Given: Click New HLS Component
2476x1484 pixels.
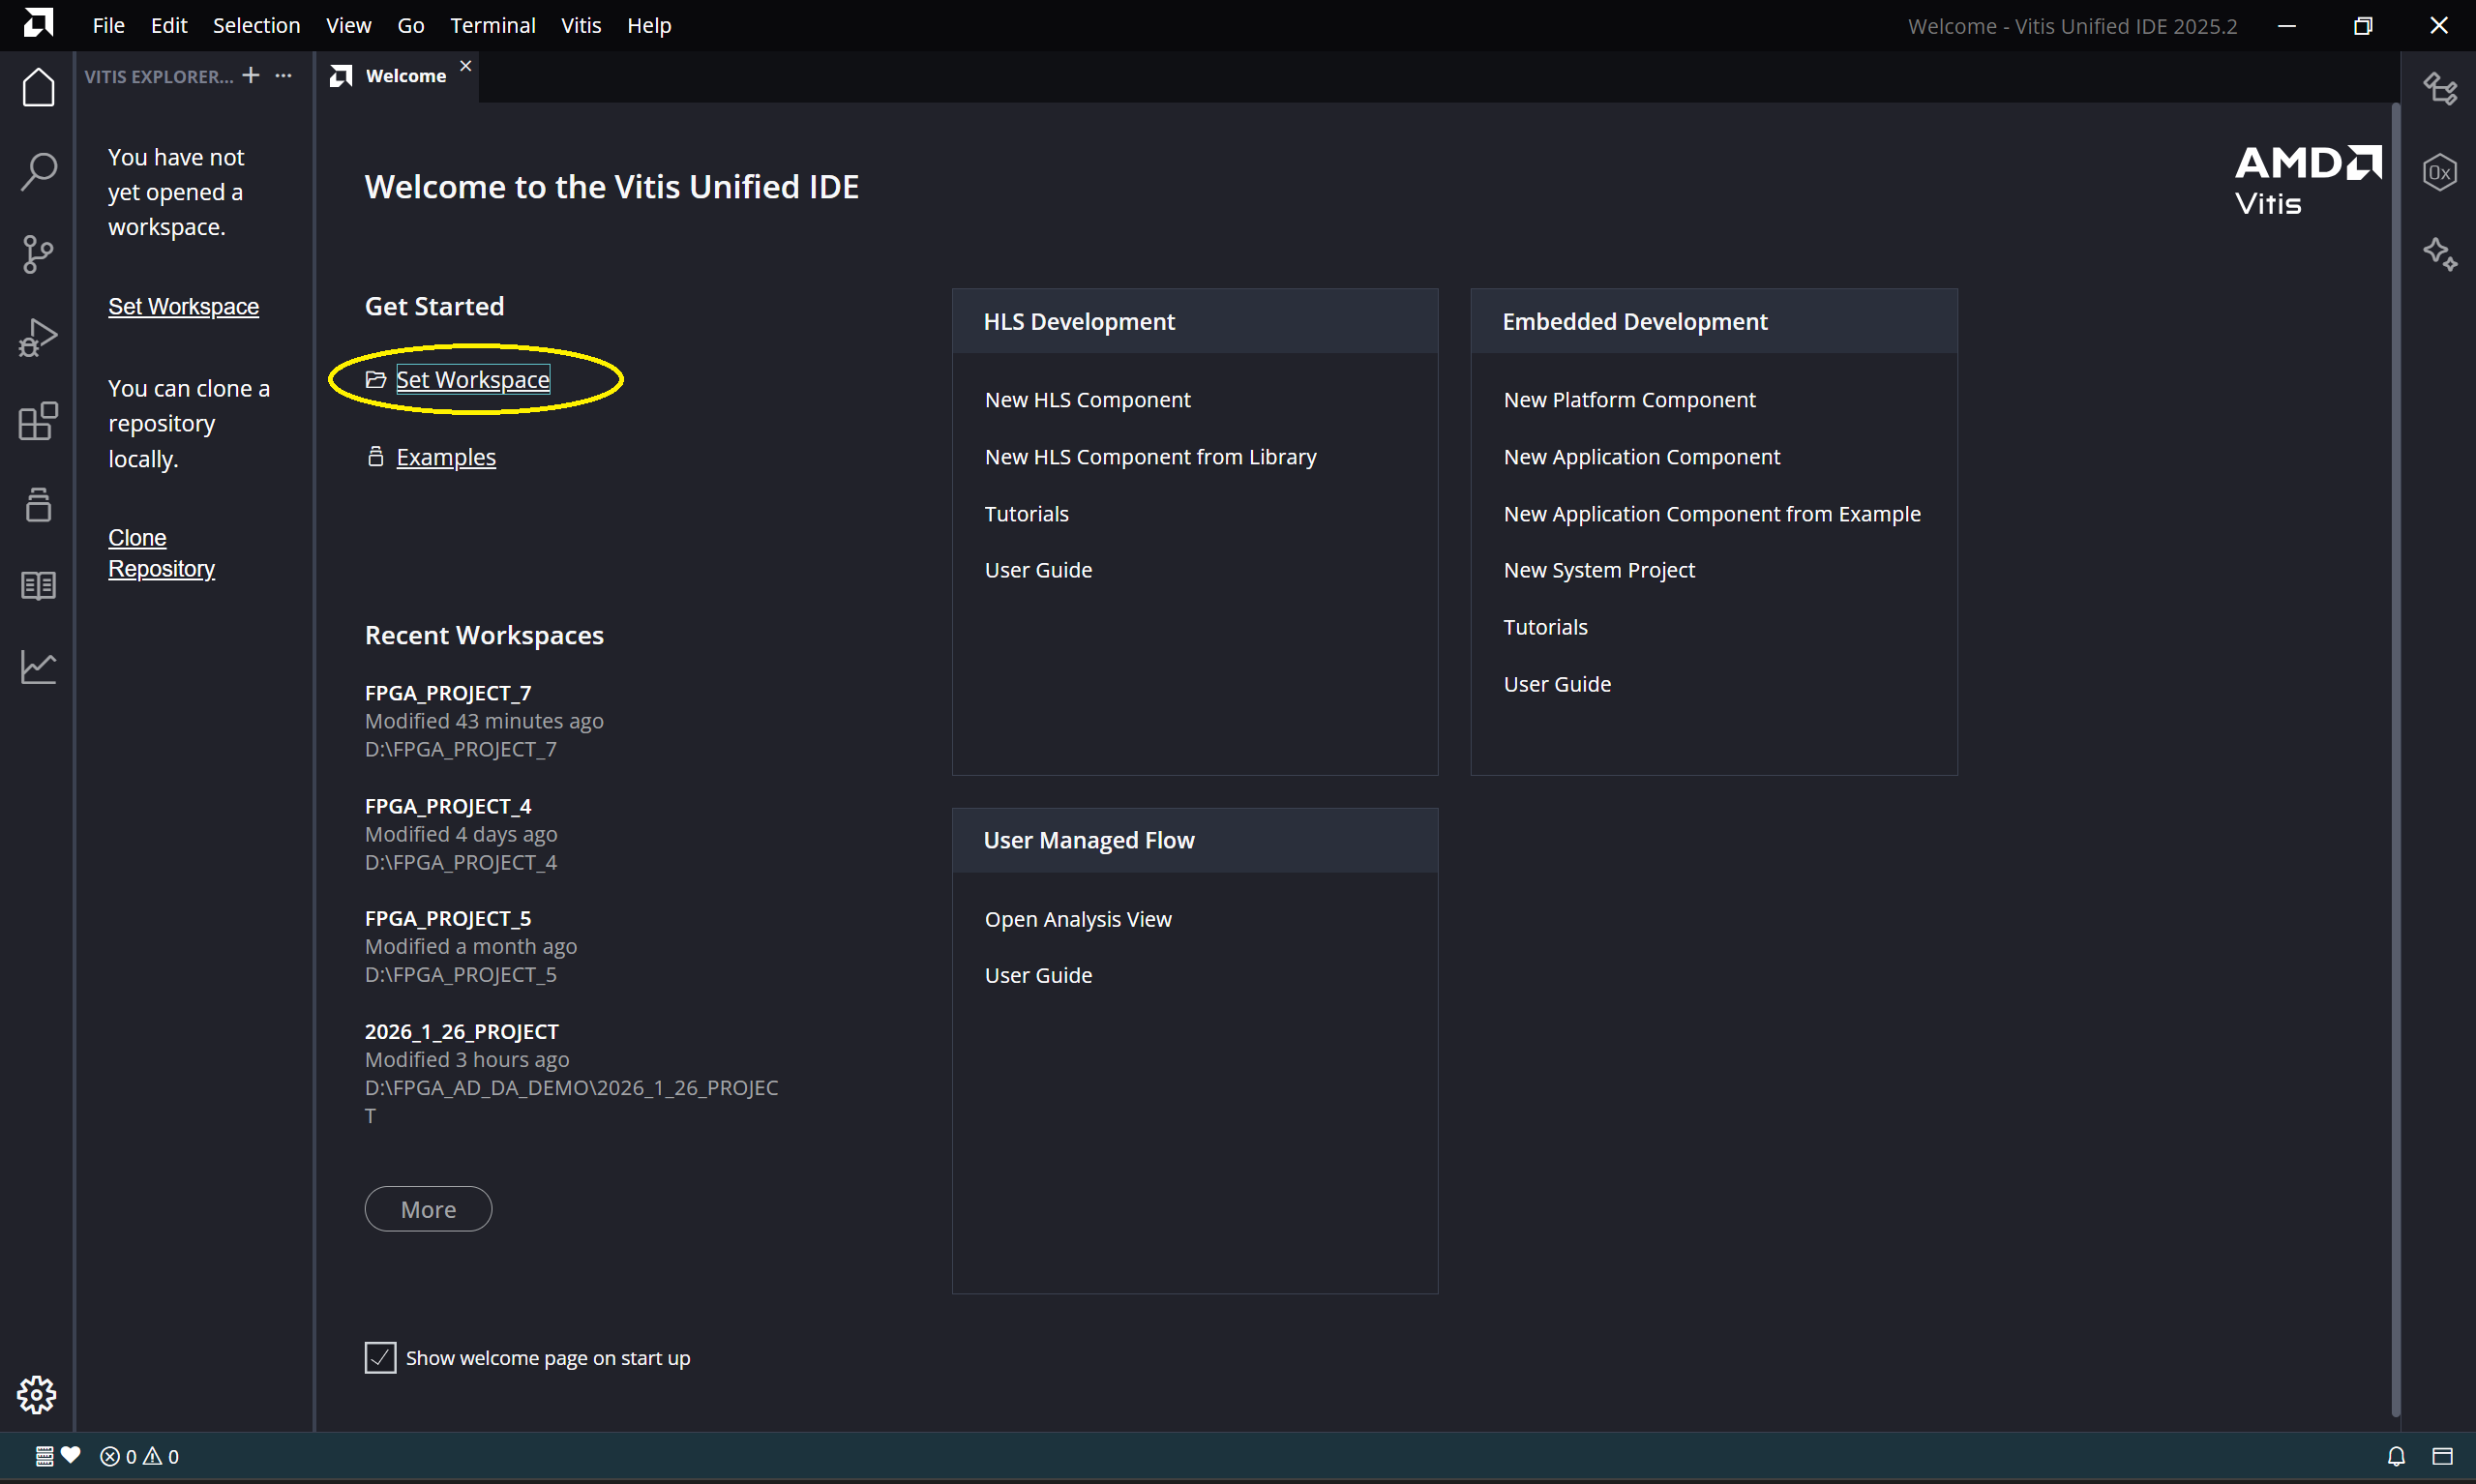Looking at the screenshot, I should (1088, 400).
